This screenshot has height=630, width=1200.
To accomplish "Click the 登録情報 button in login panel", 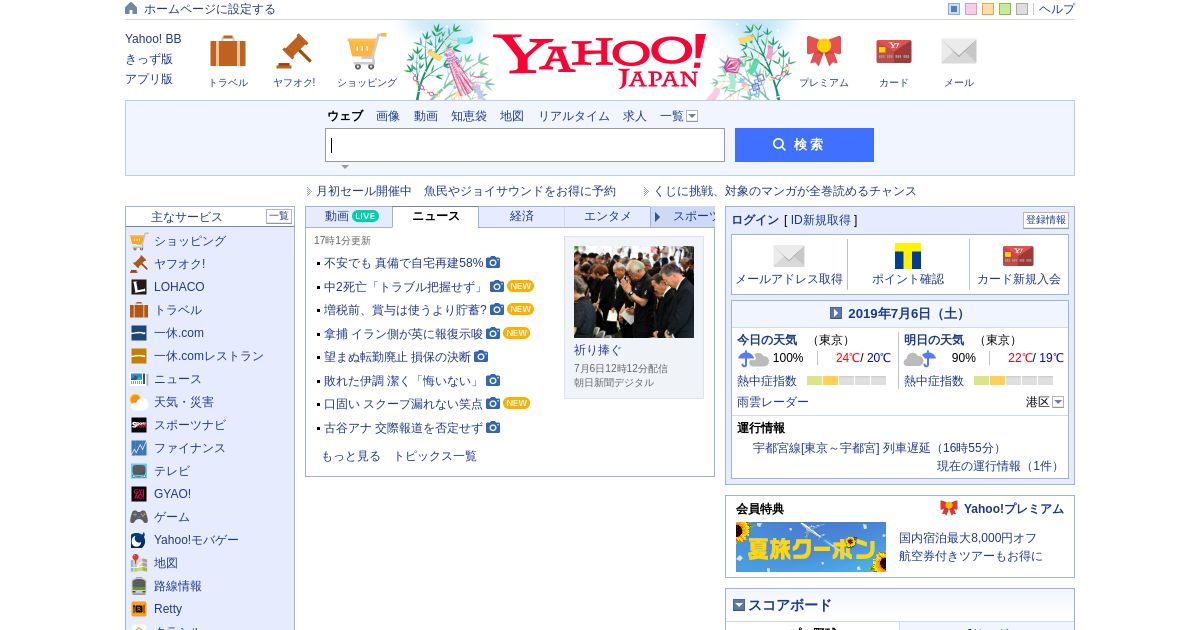I will pos(1046,220).
